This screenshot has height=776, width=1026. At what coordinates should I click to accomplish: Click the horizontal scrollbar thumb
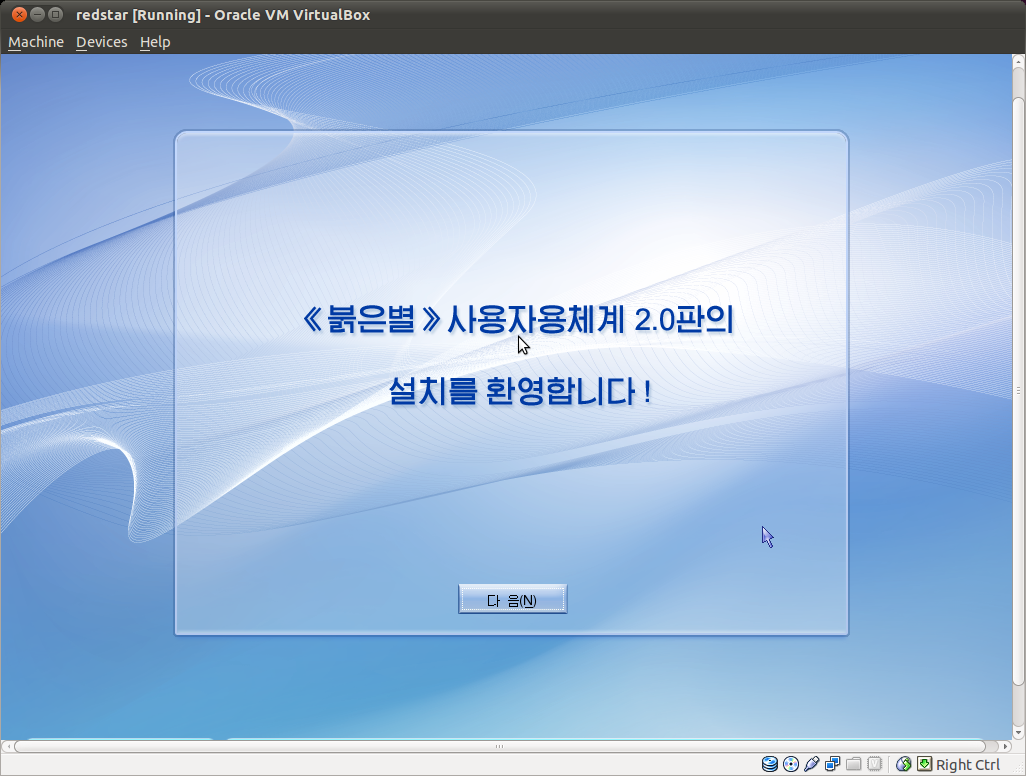click(500, 746)
